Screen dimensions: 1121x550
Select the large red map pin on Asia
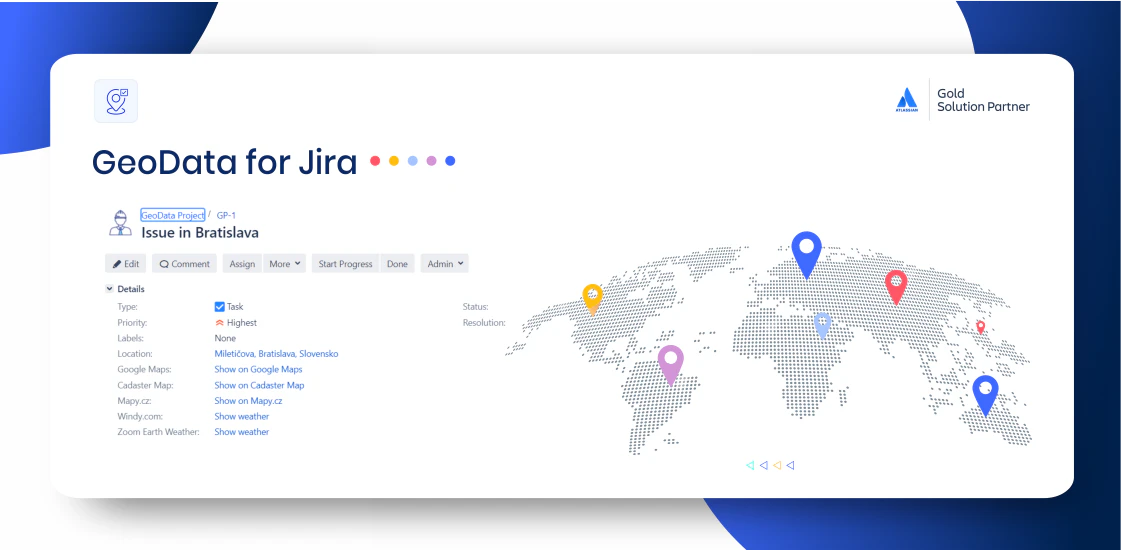(896, 288)
